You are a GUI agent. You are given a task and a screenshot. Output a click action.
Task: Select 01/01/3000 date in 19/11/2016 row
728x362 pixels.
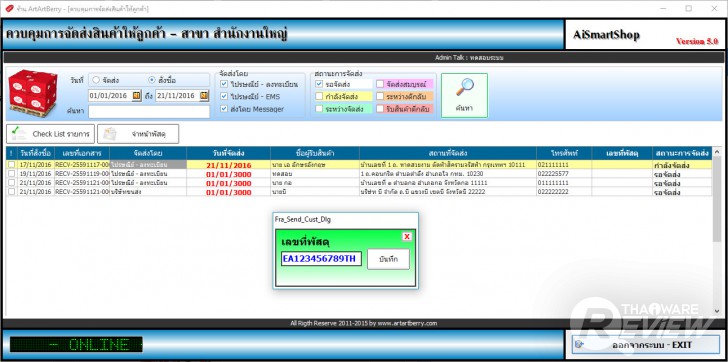(x=228, y=174)
